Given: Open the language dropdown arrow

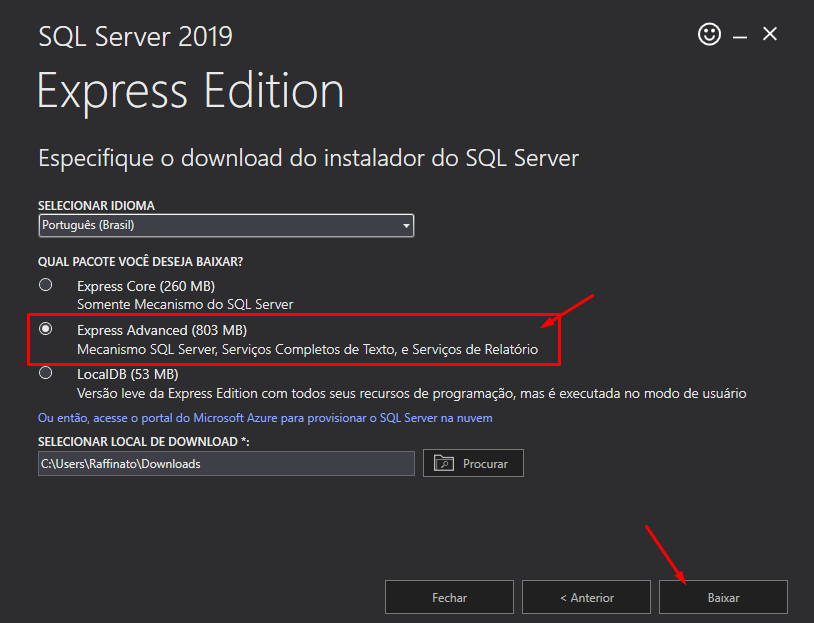Looking at the screenshot, I should [406, 226].
